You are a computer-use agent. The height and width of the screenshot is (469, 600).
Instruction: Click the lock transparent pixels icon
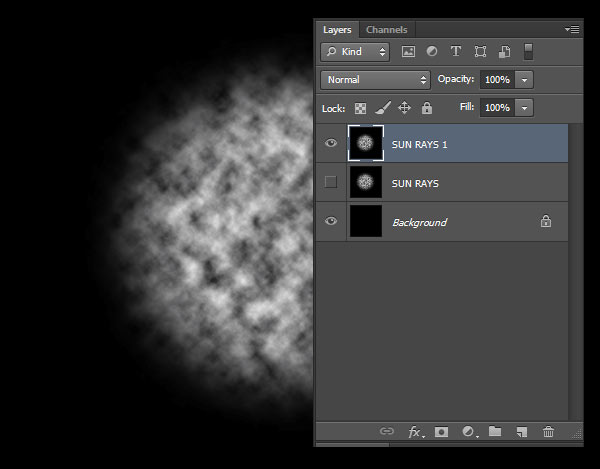pyautogui.click(x=360, y=108)
